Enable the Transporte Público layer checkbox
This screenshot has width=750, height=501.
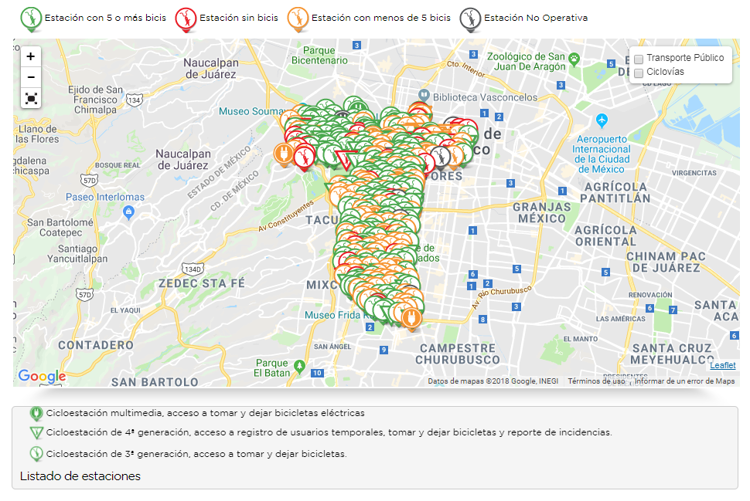point(639,59)
